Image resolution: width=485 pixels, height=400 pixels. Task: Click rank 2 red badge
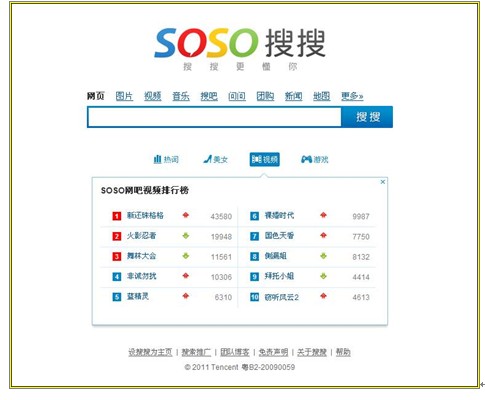click(x=116, y=236)
